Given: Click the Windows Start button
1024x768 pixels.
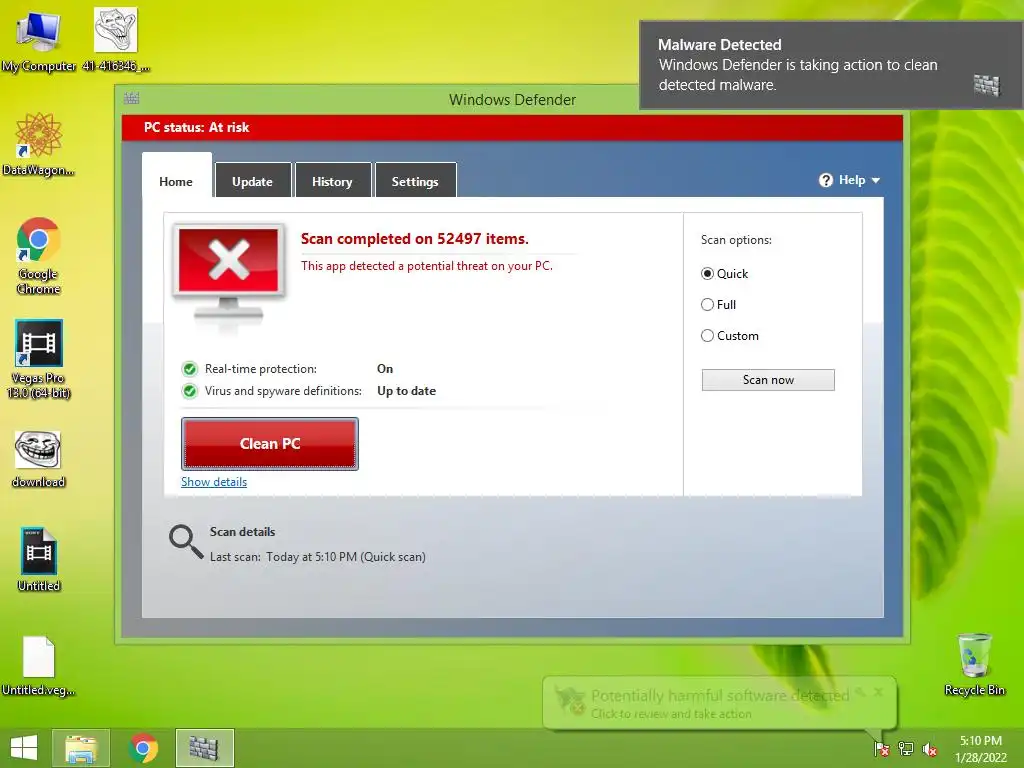Looking at the screenshot, I should pos(24,748).
